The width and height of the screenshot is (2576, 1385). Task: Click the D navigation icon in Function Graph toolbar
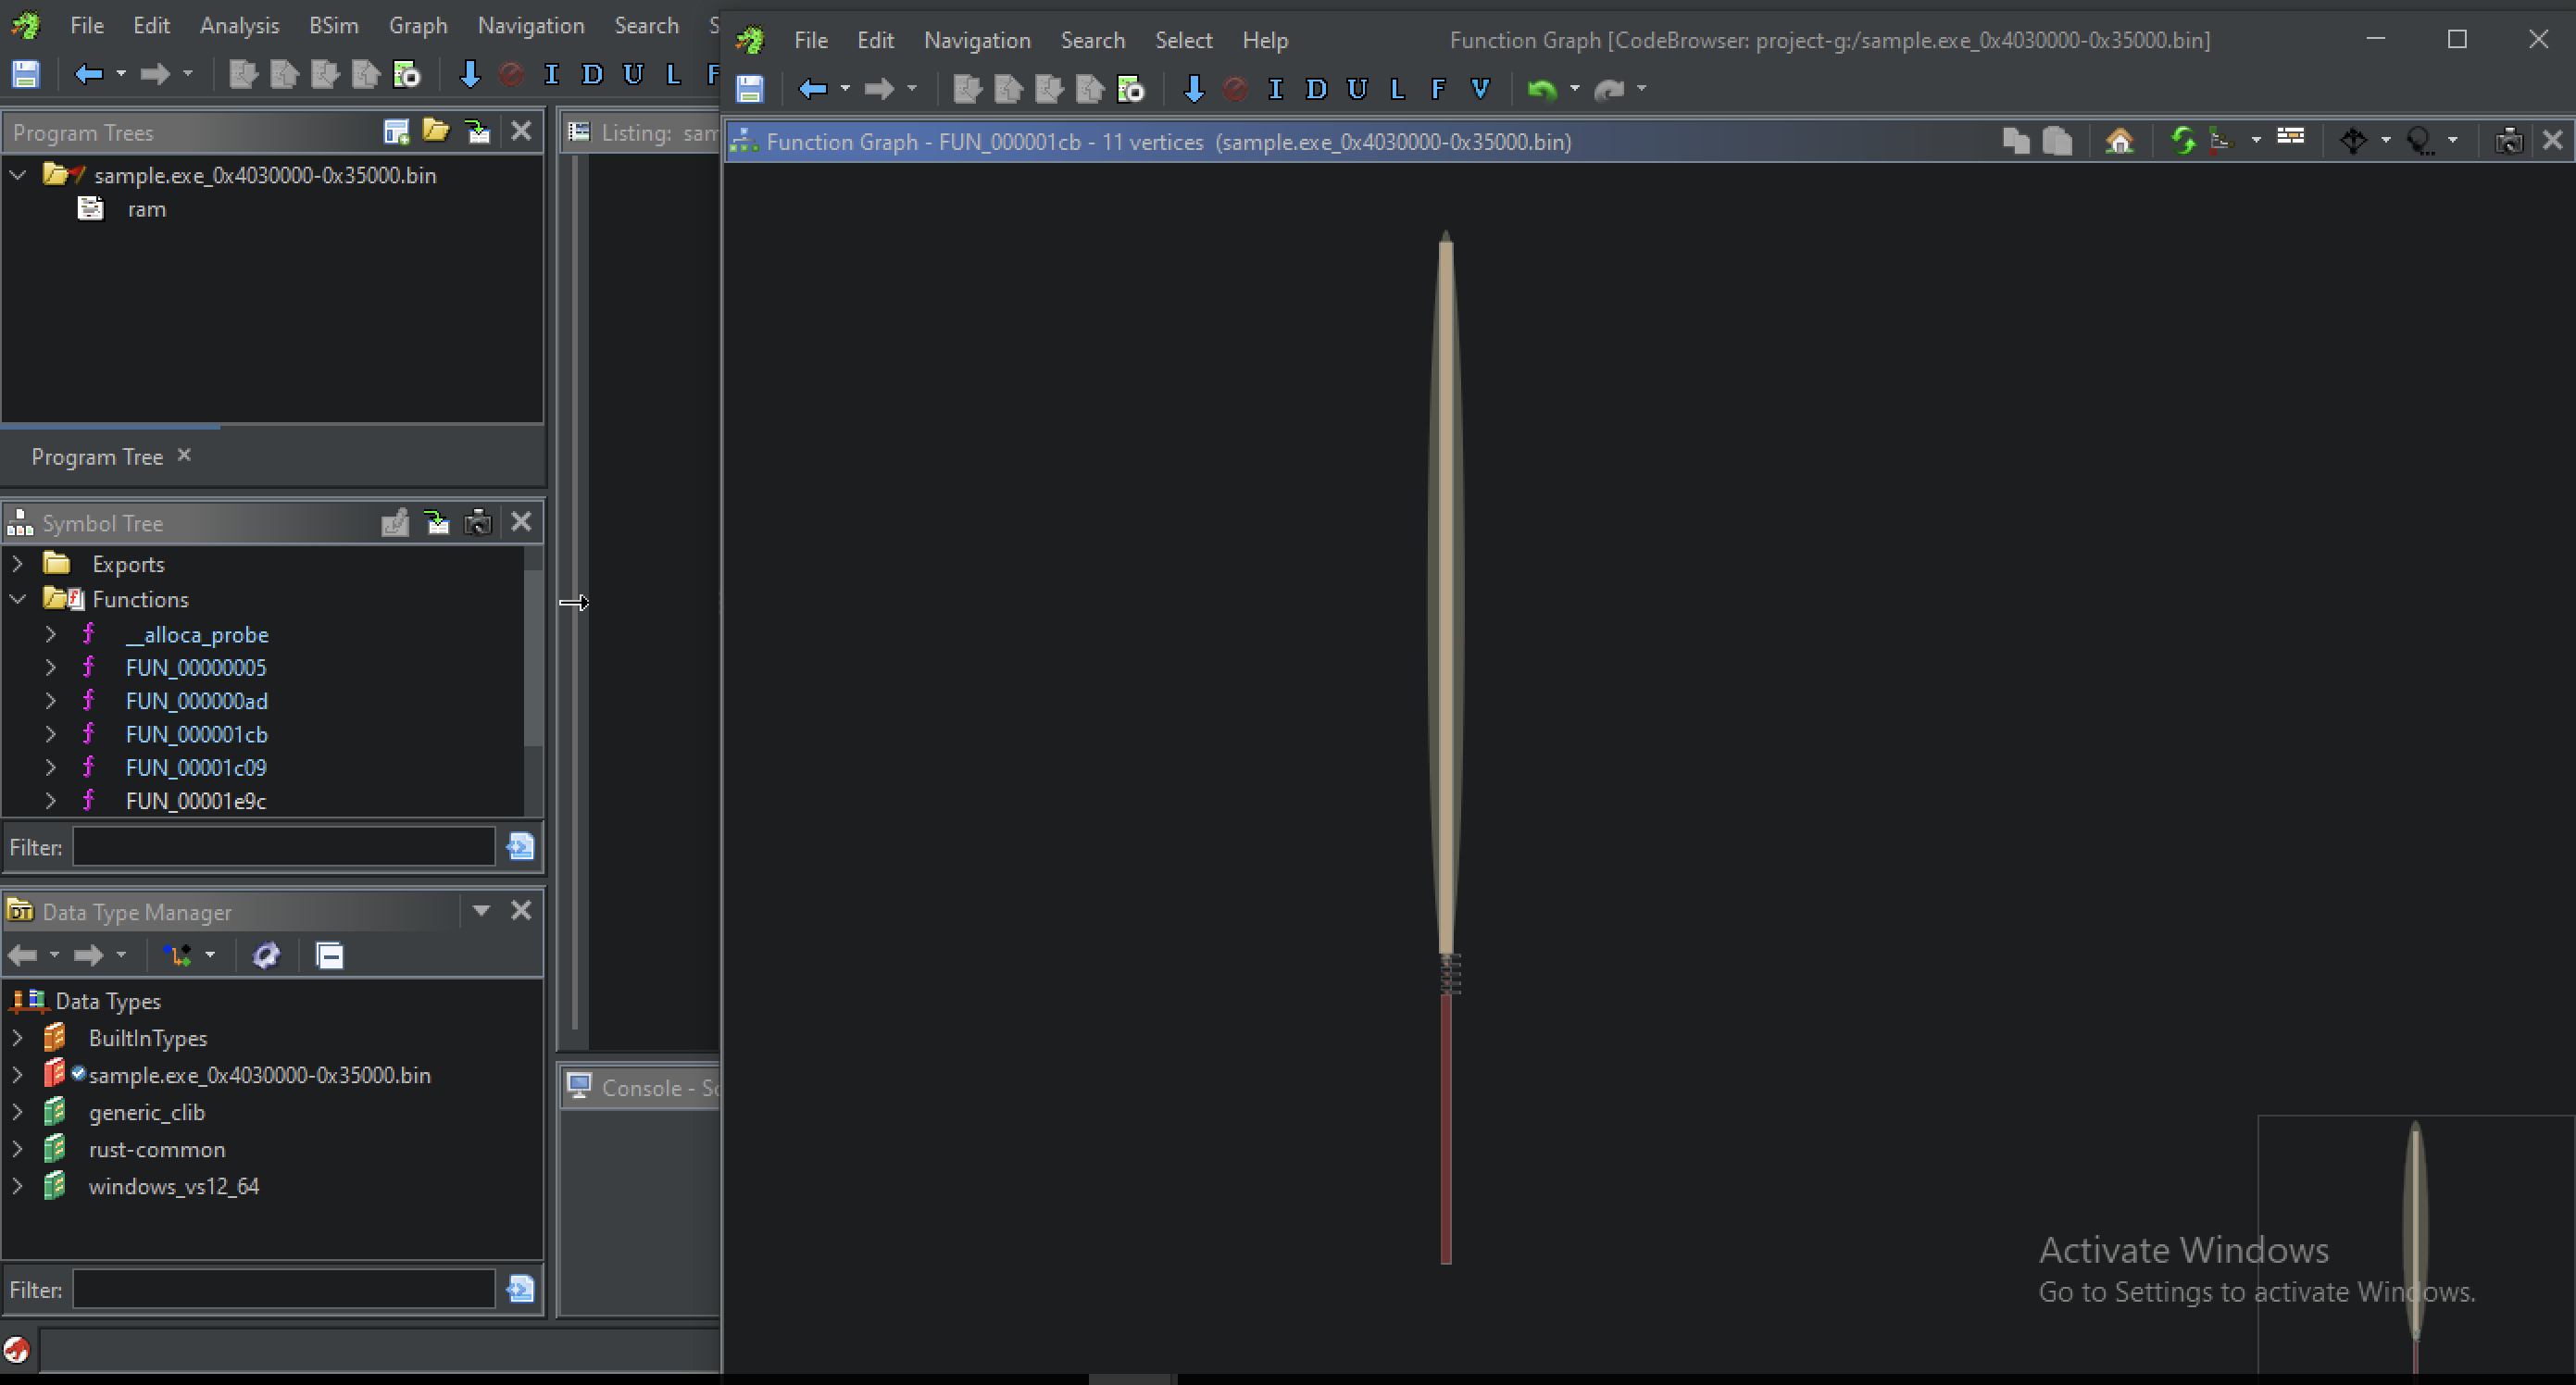tap(1316, 89)
